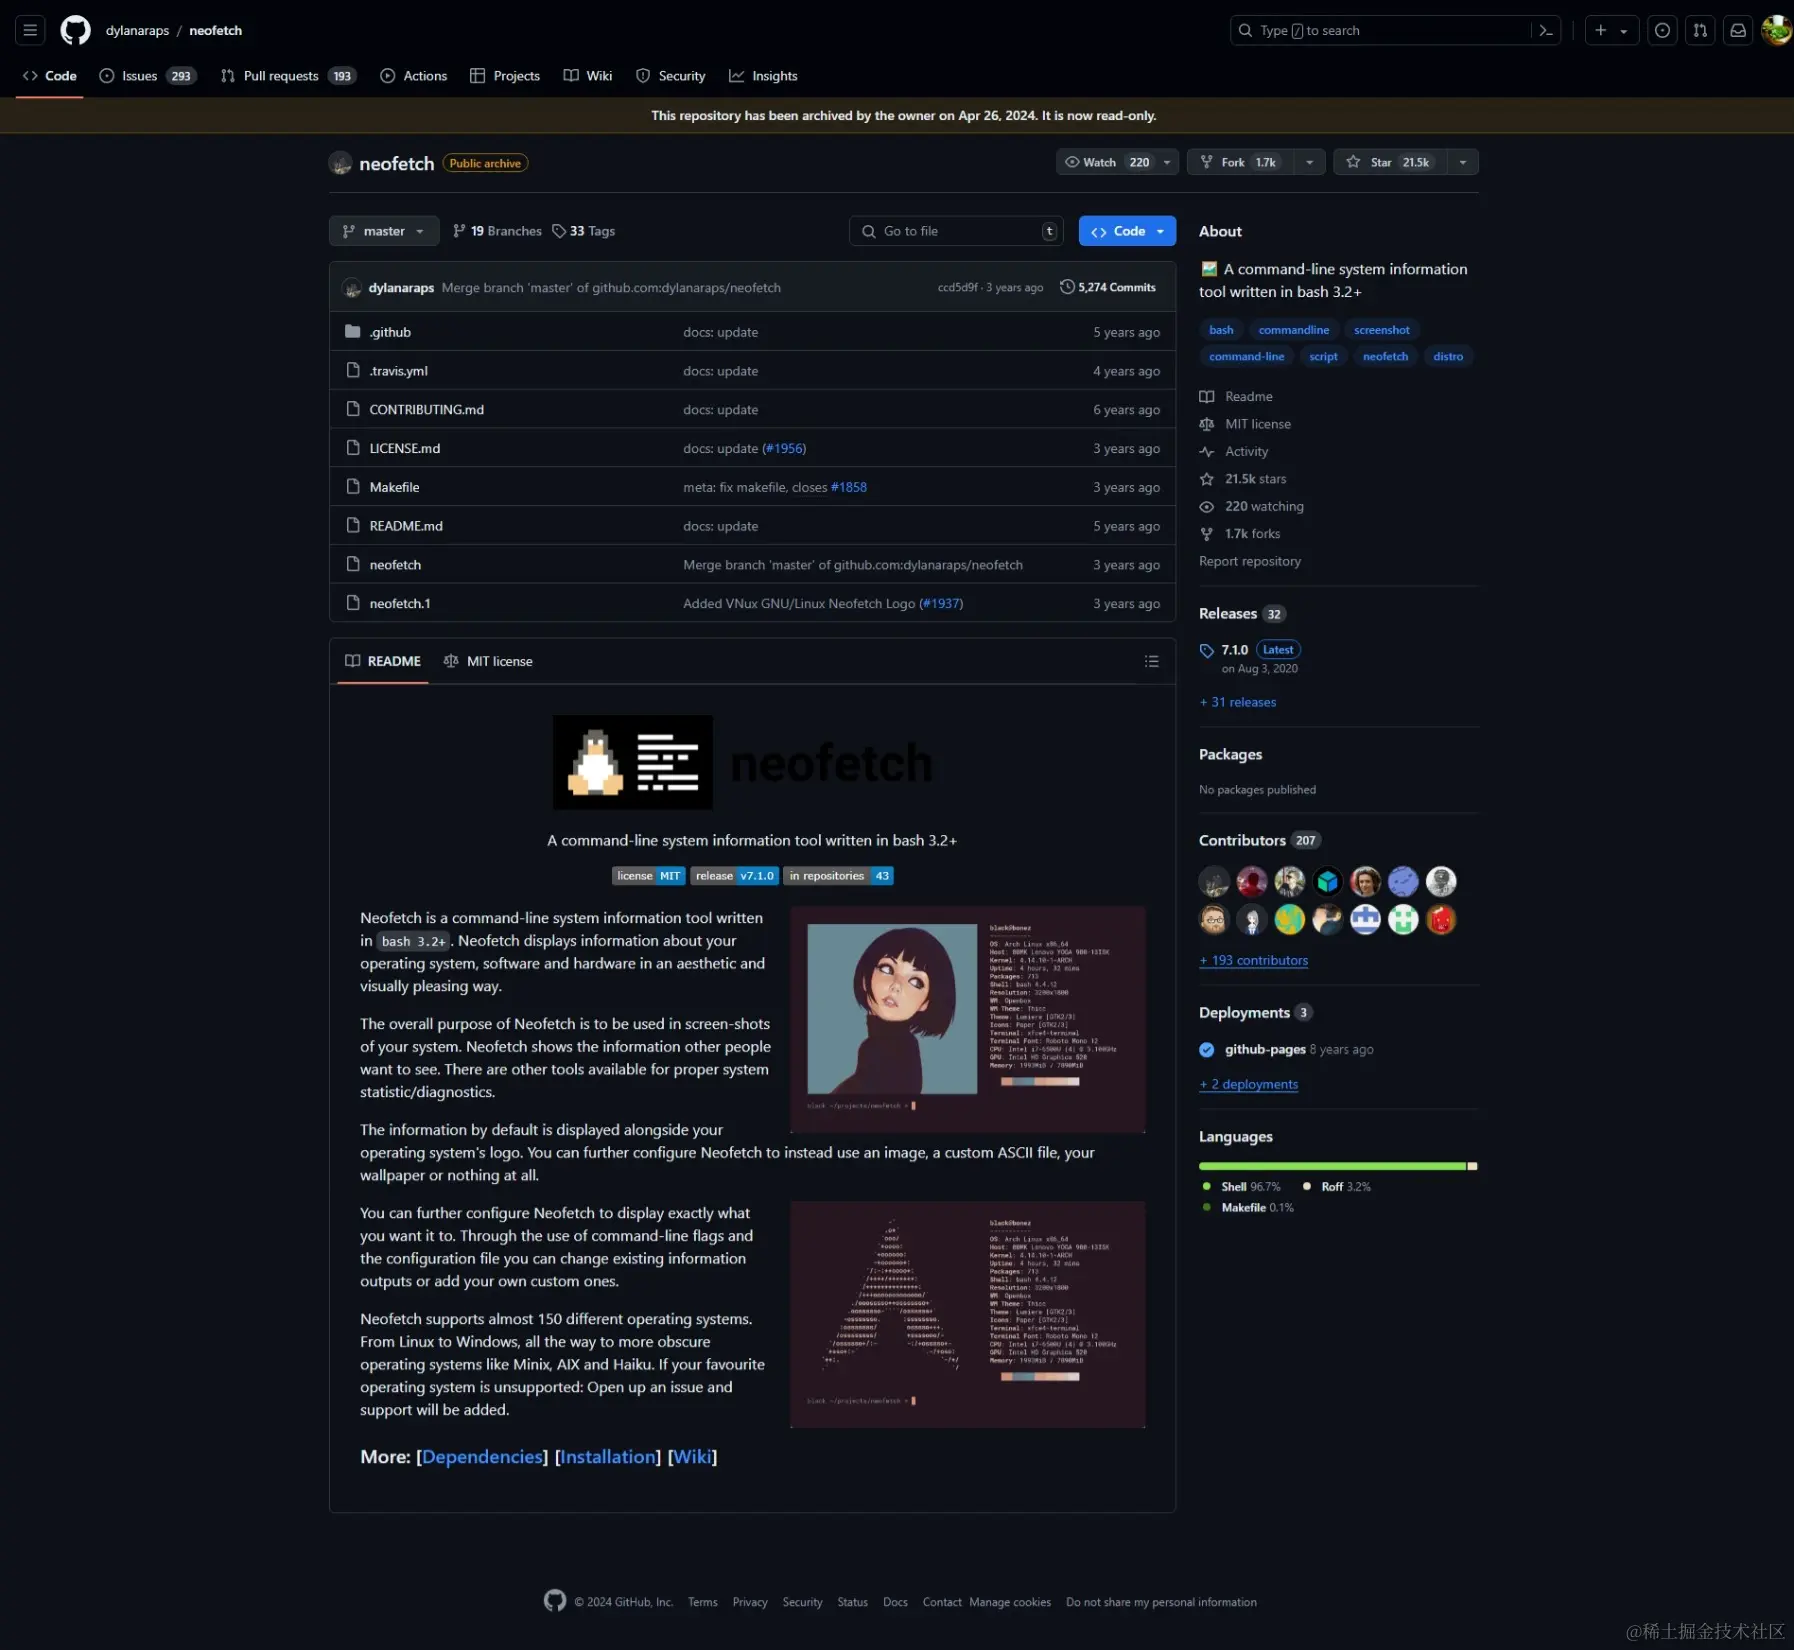
Task: Open the Makefile file row
Action: (752, 487)
